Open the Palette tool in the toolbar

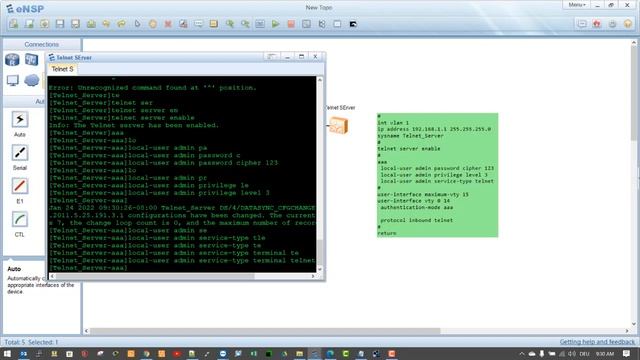[214, 24]
